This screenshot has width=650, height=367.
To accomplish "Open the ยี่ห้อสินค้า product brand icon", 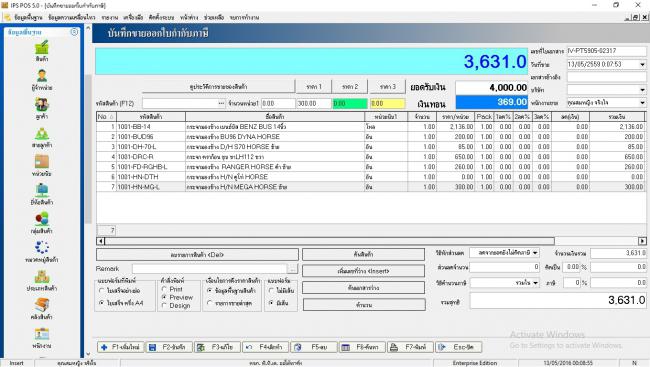I will pyautogui.click(x=41, y=190).
